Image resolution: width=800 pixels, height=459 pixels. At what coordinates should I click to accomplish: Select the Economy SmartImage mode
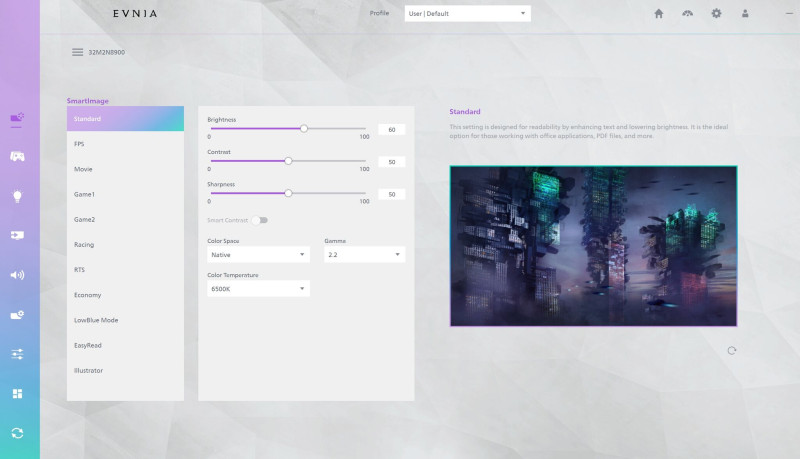(125, 295)
